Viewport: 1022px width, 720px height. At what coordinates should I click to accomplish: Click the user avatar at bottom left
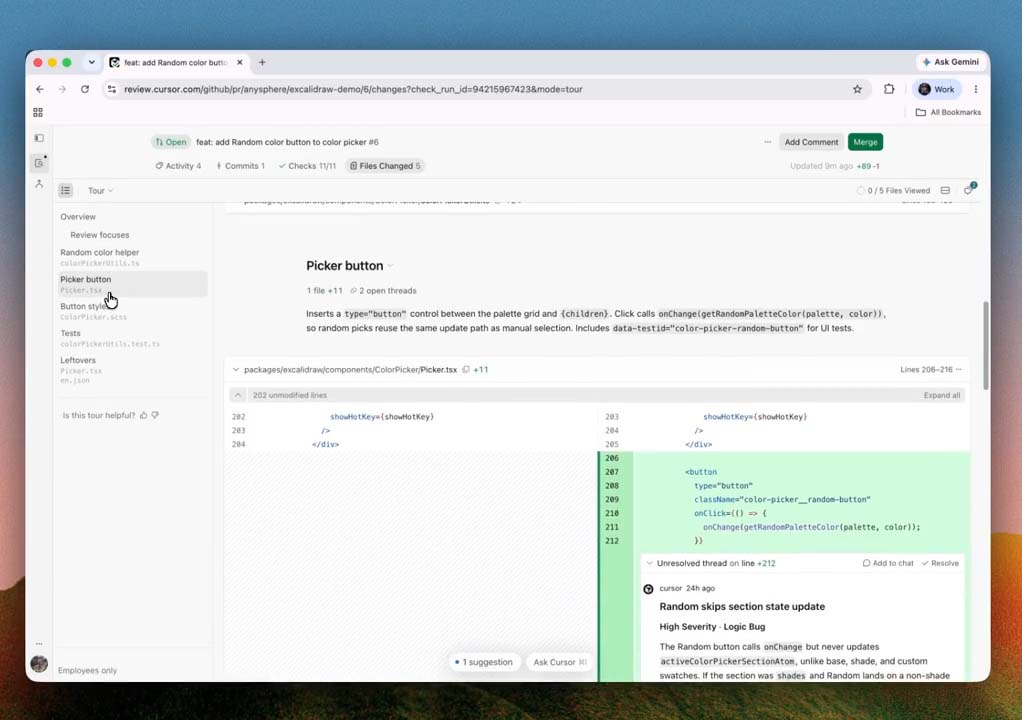pyautogui.click(x=39, y=663)
